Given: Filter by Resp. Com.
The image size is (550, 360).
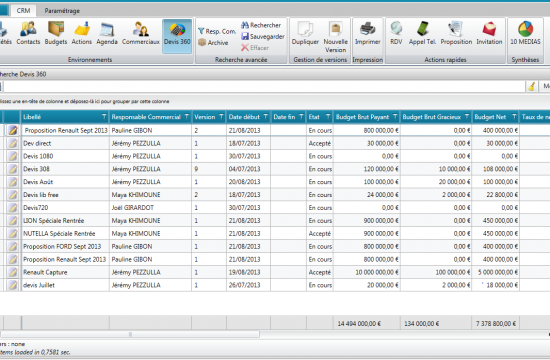Looking at the screenshot, I should [x=217, y=31].
